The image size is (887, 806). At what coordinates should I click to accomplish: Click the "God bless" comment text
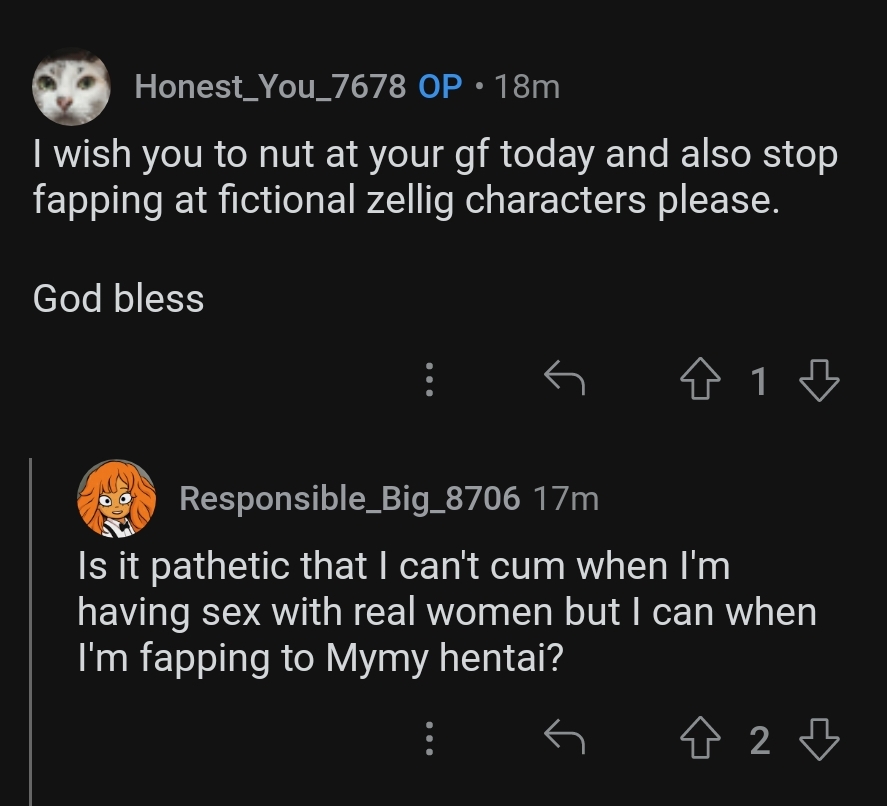(x=118, y=298)
